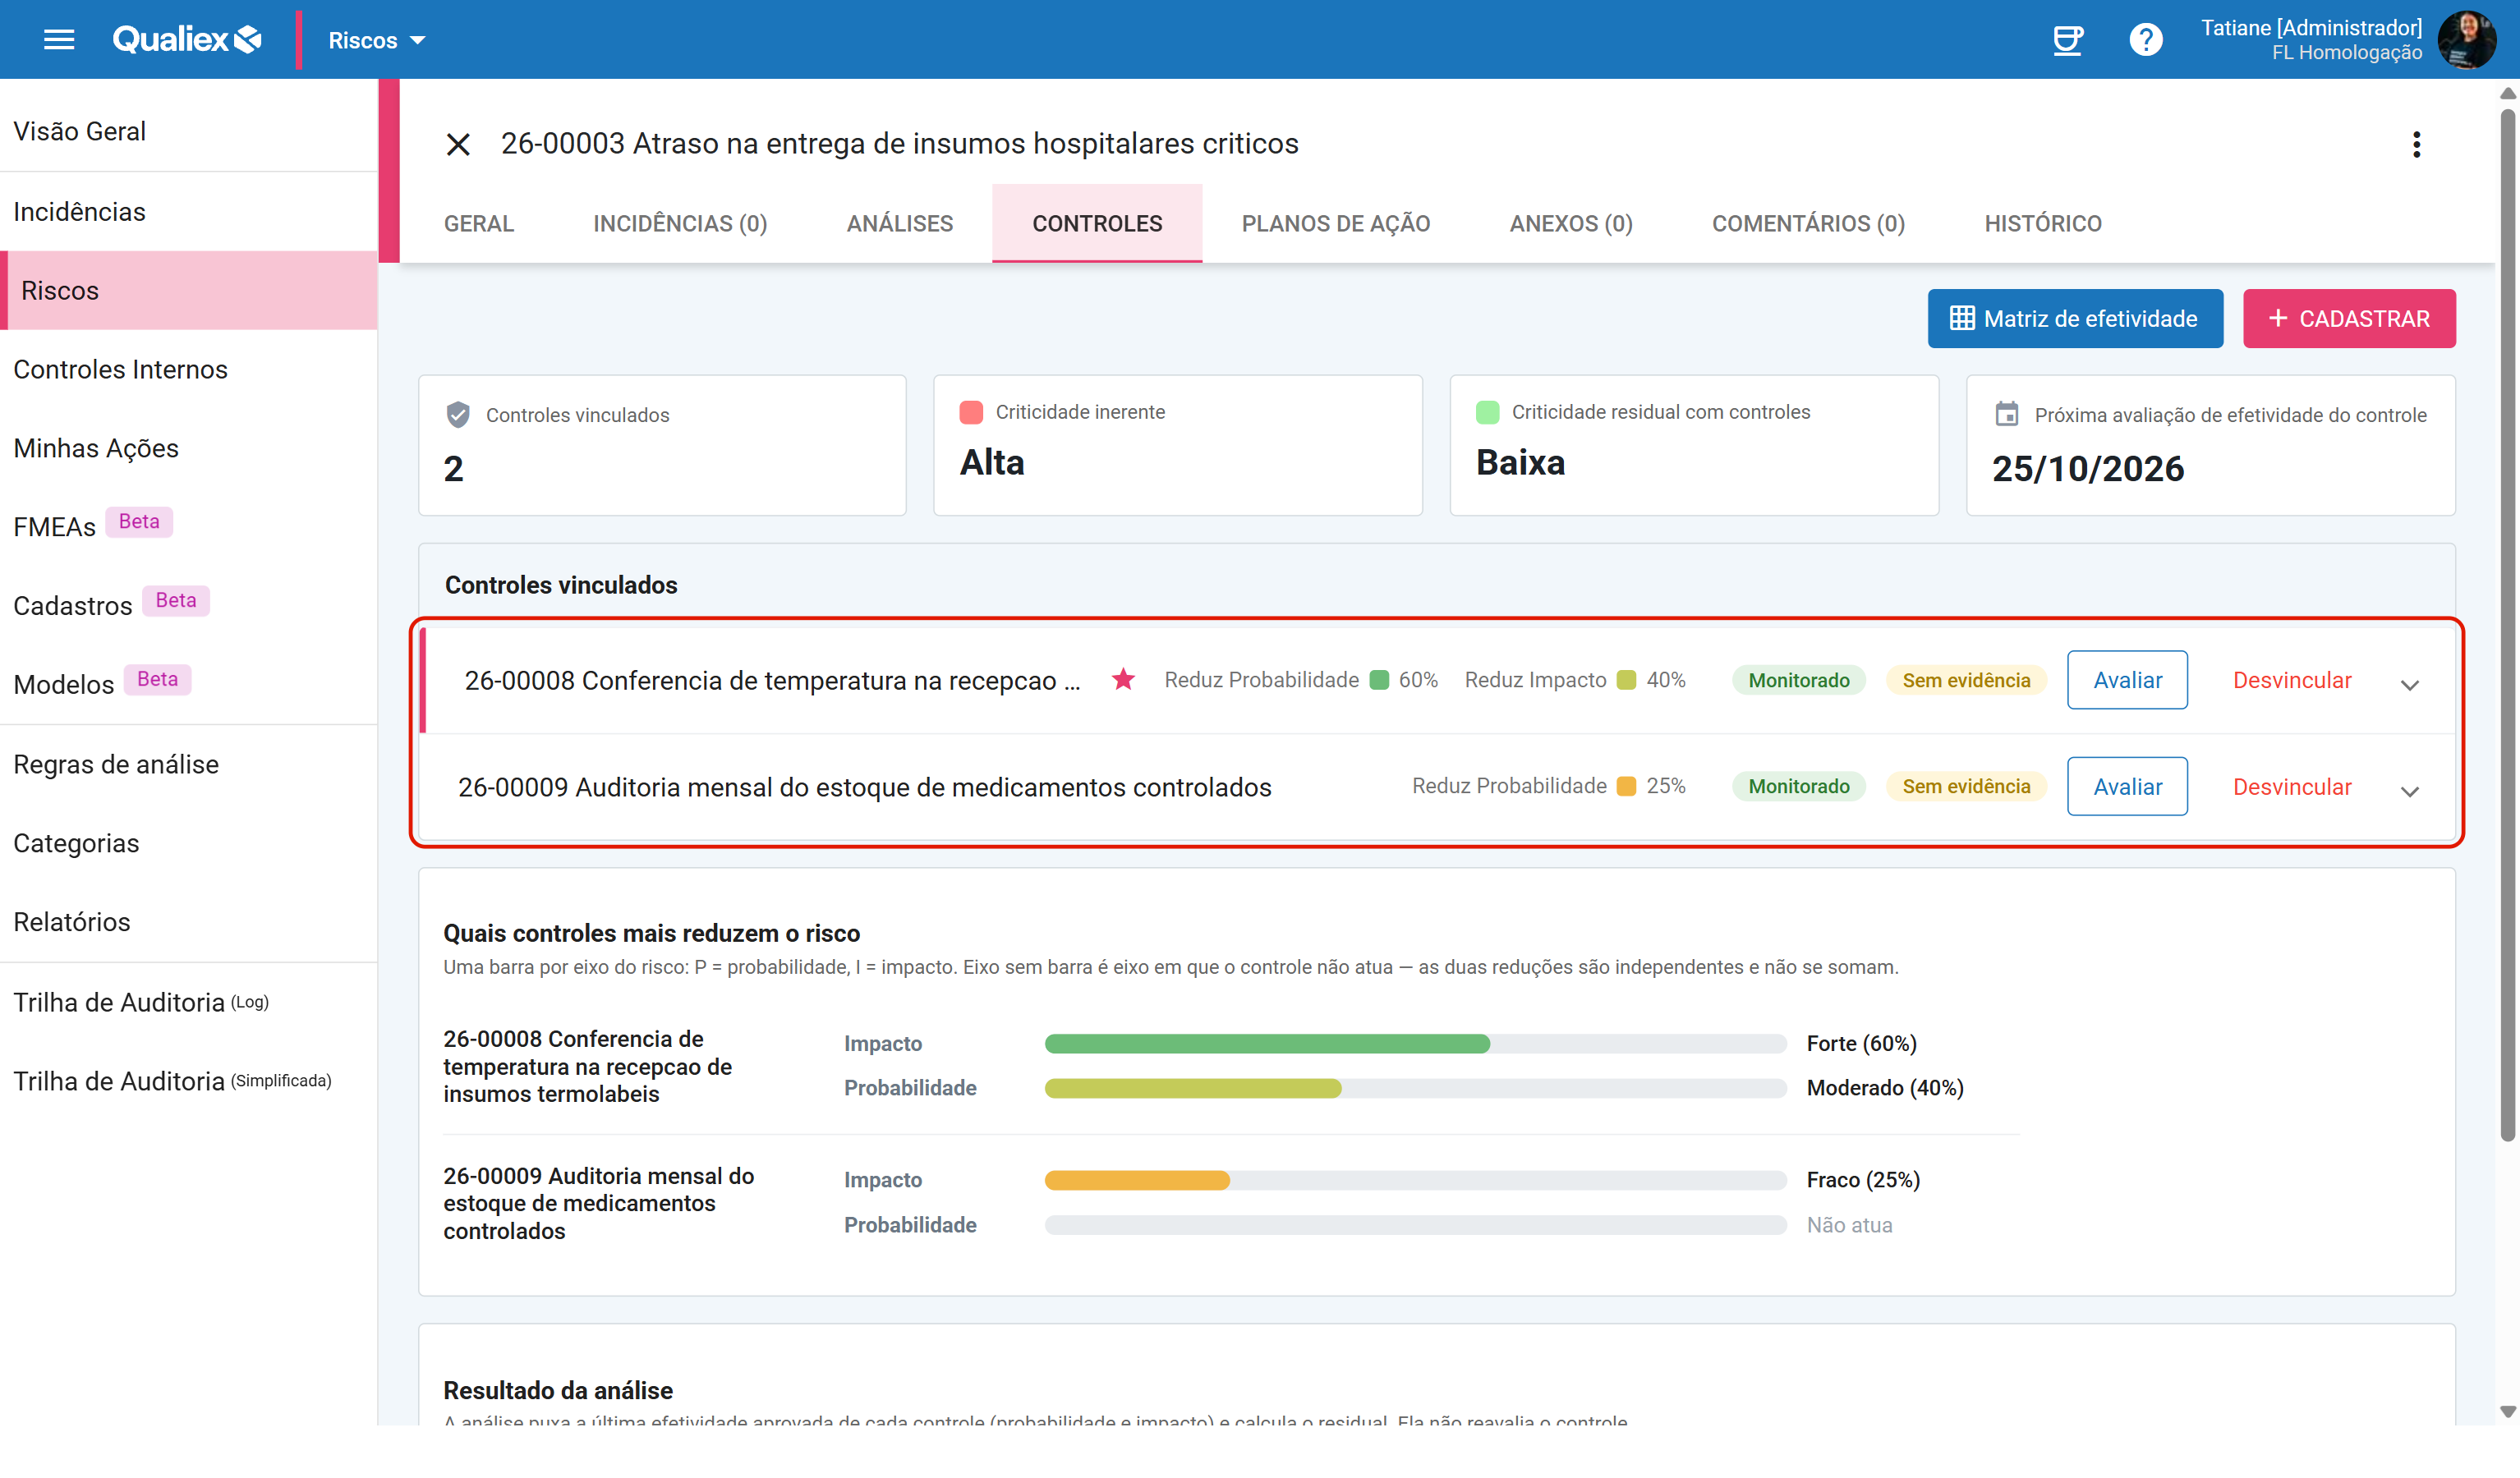Click the shield icon in Controles vinculados card
This screenshot has width=2520, height=1478.
(458, 415)
